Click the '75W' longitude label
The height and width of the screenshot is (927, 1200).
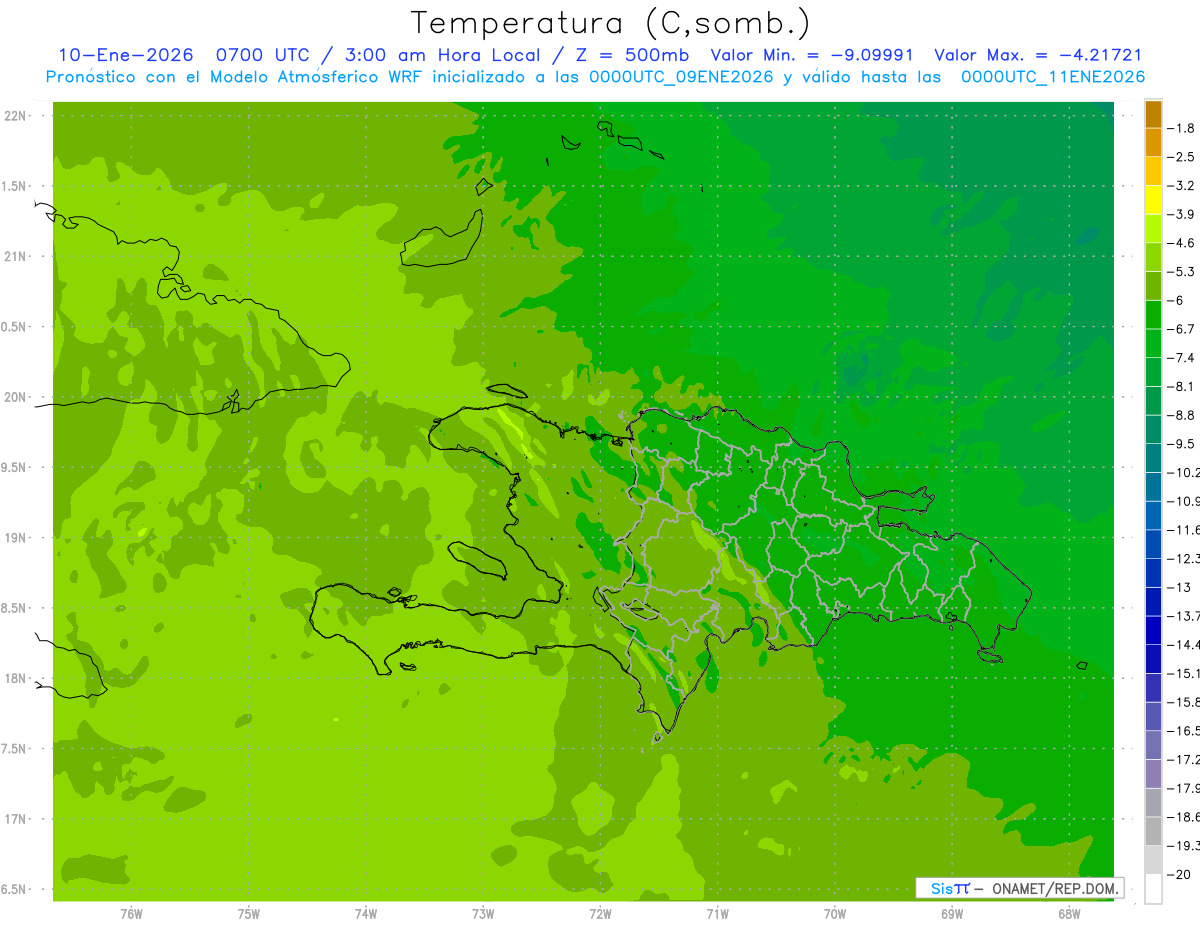pyautogui.click(x=249, y=914)
